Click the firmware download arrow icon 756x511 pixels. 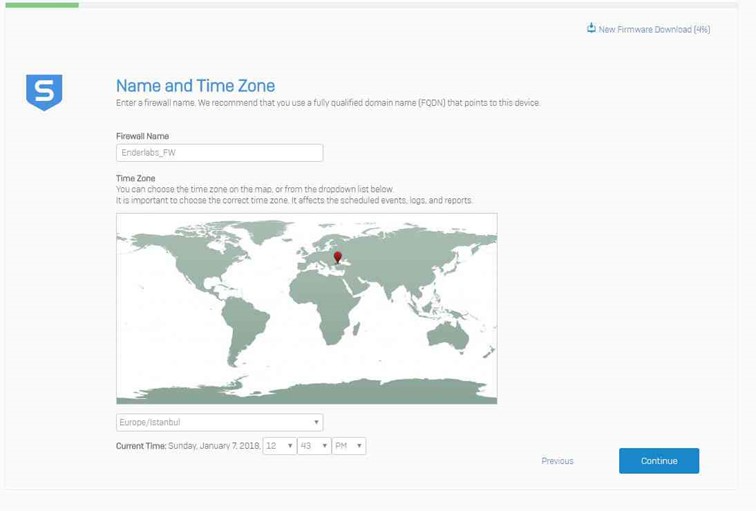tap(591, 28)
